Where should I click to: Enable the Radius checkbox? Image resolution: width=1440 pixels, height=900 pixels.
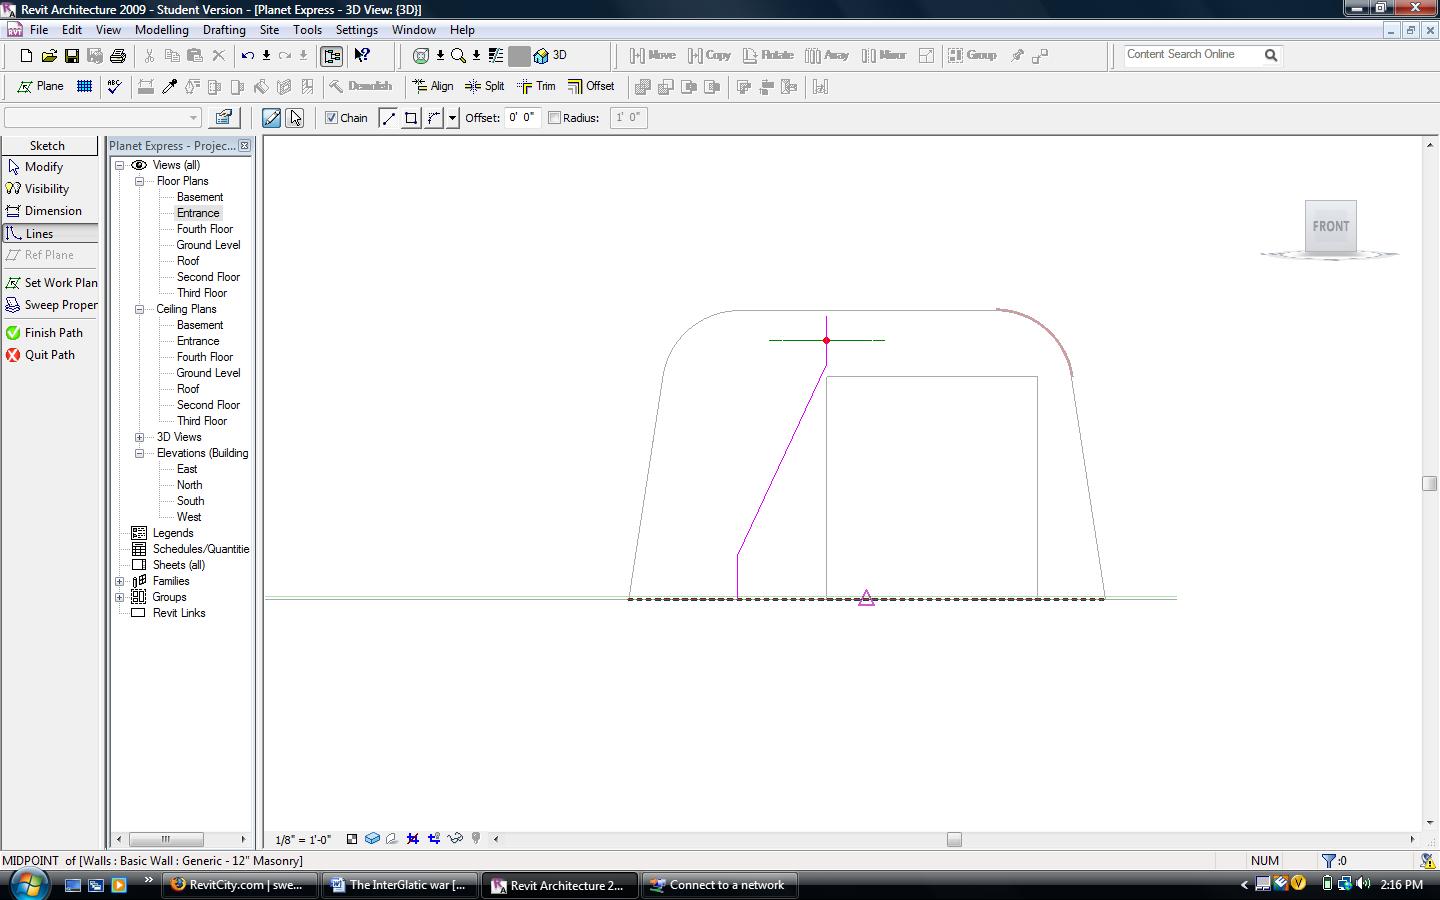[555, 118]
